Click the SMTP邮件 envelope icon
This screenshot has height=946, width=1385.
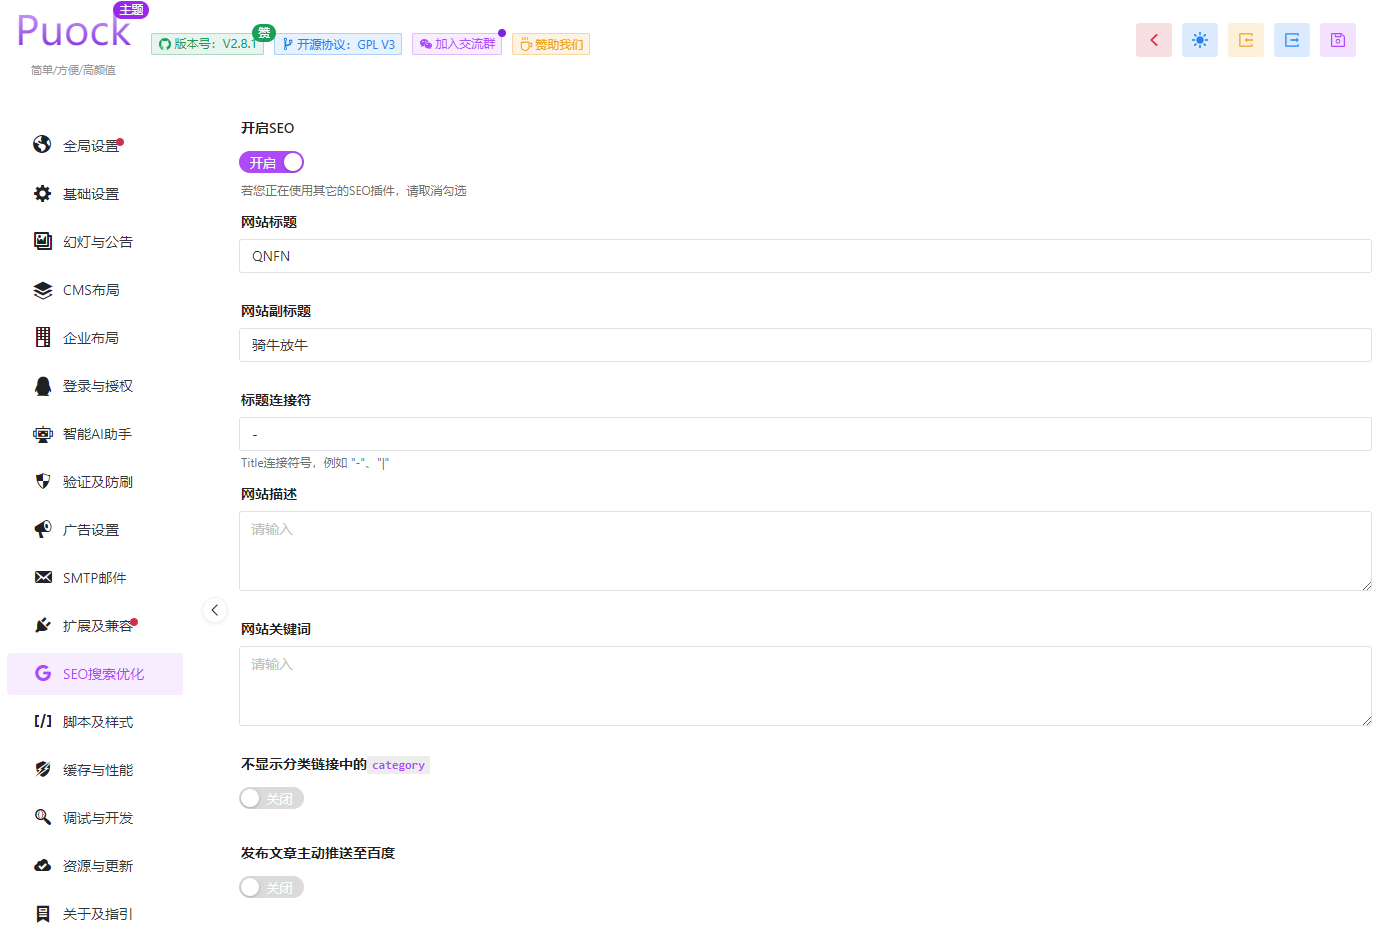[42, 578]
